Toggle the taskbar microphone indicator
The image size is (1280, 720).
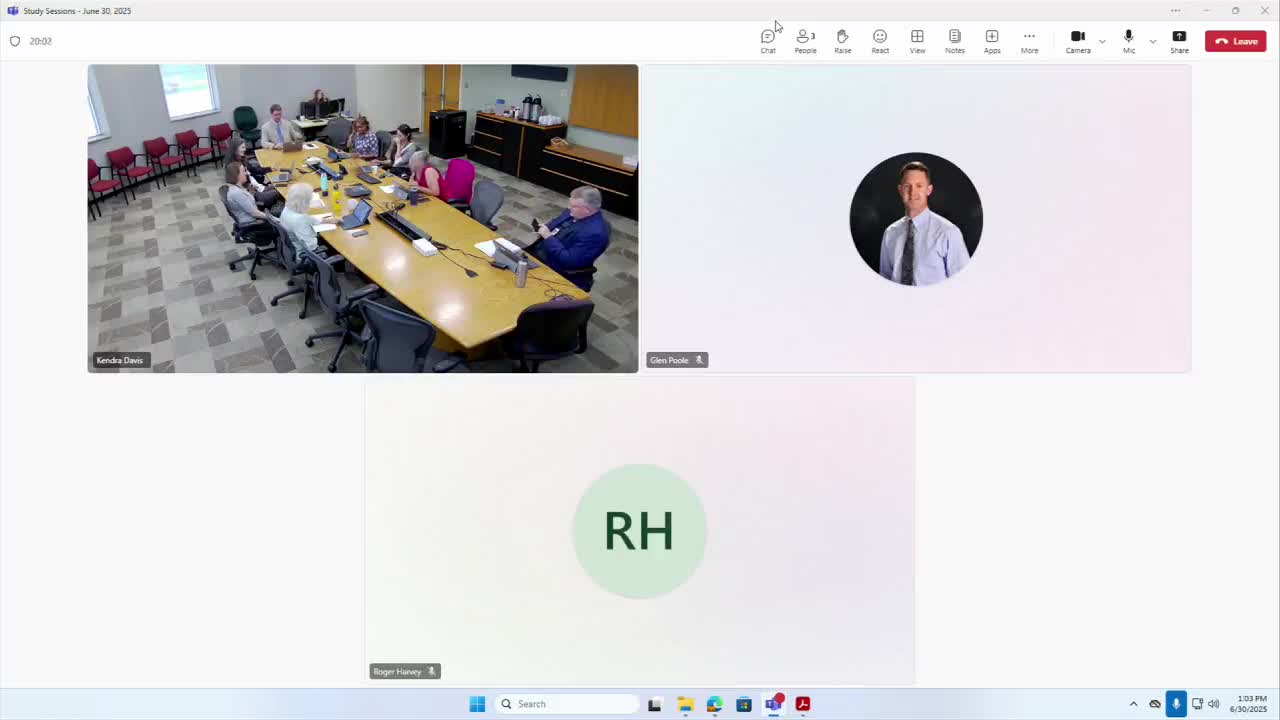(x=1176, y=704)
